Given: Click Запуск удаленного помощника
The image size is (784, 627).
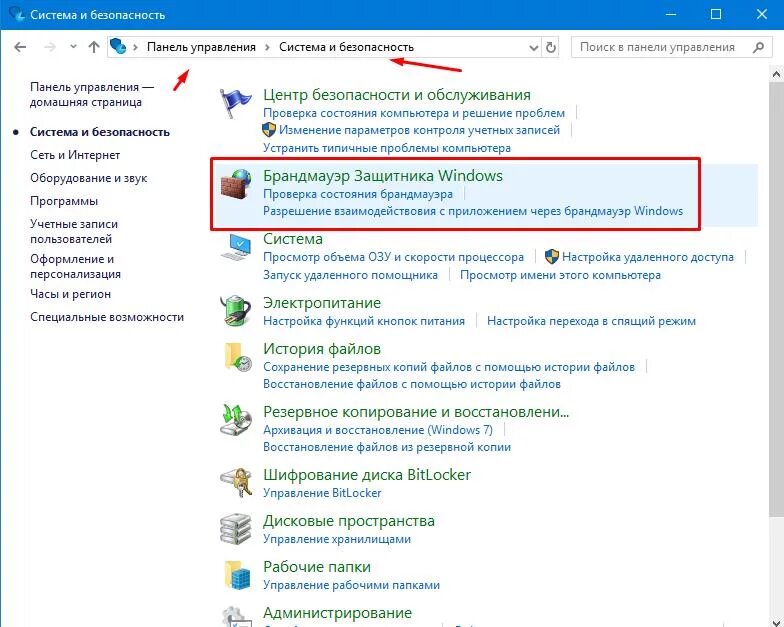Looking at the screenshot, I should pyautogui.click(x=350, y=275).
